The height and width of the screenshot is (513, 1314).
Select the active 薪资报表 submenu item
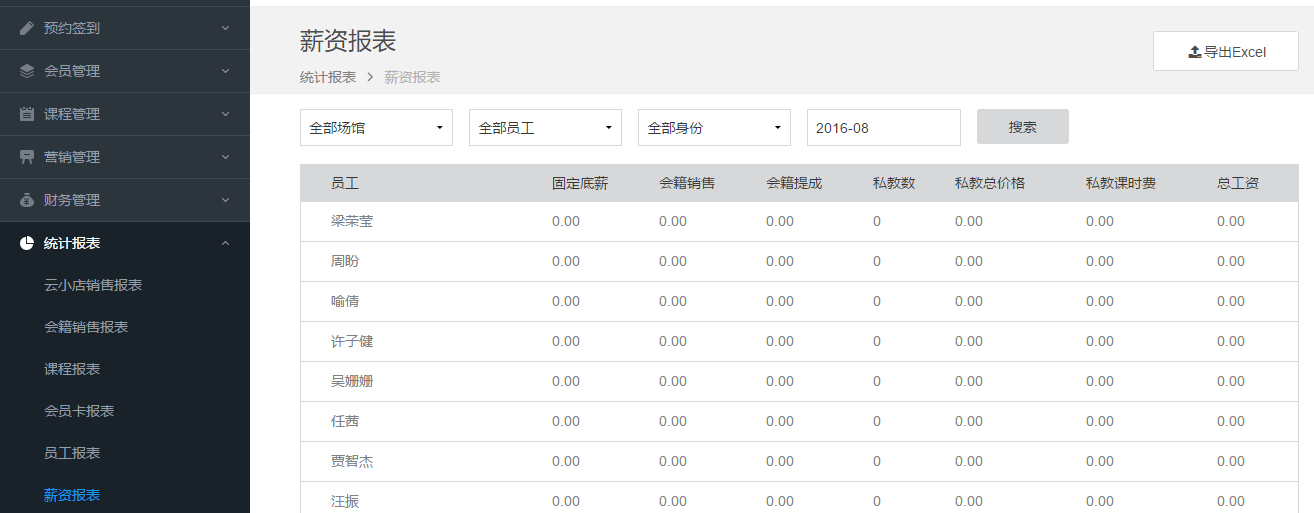coord(72,495)
